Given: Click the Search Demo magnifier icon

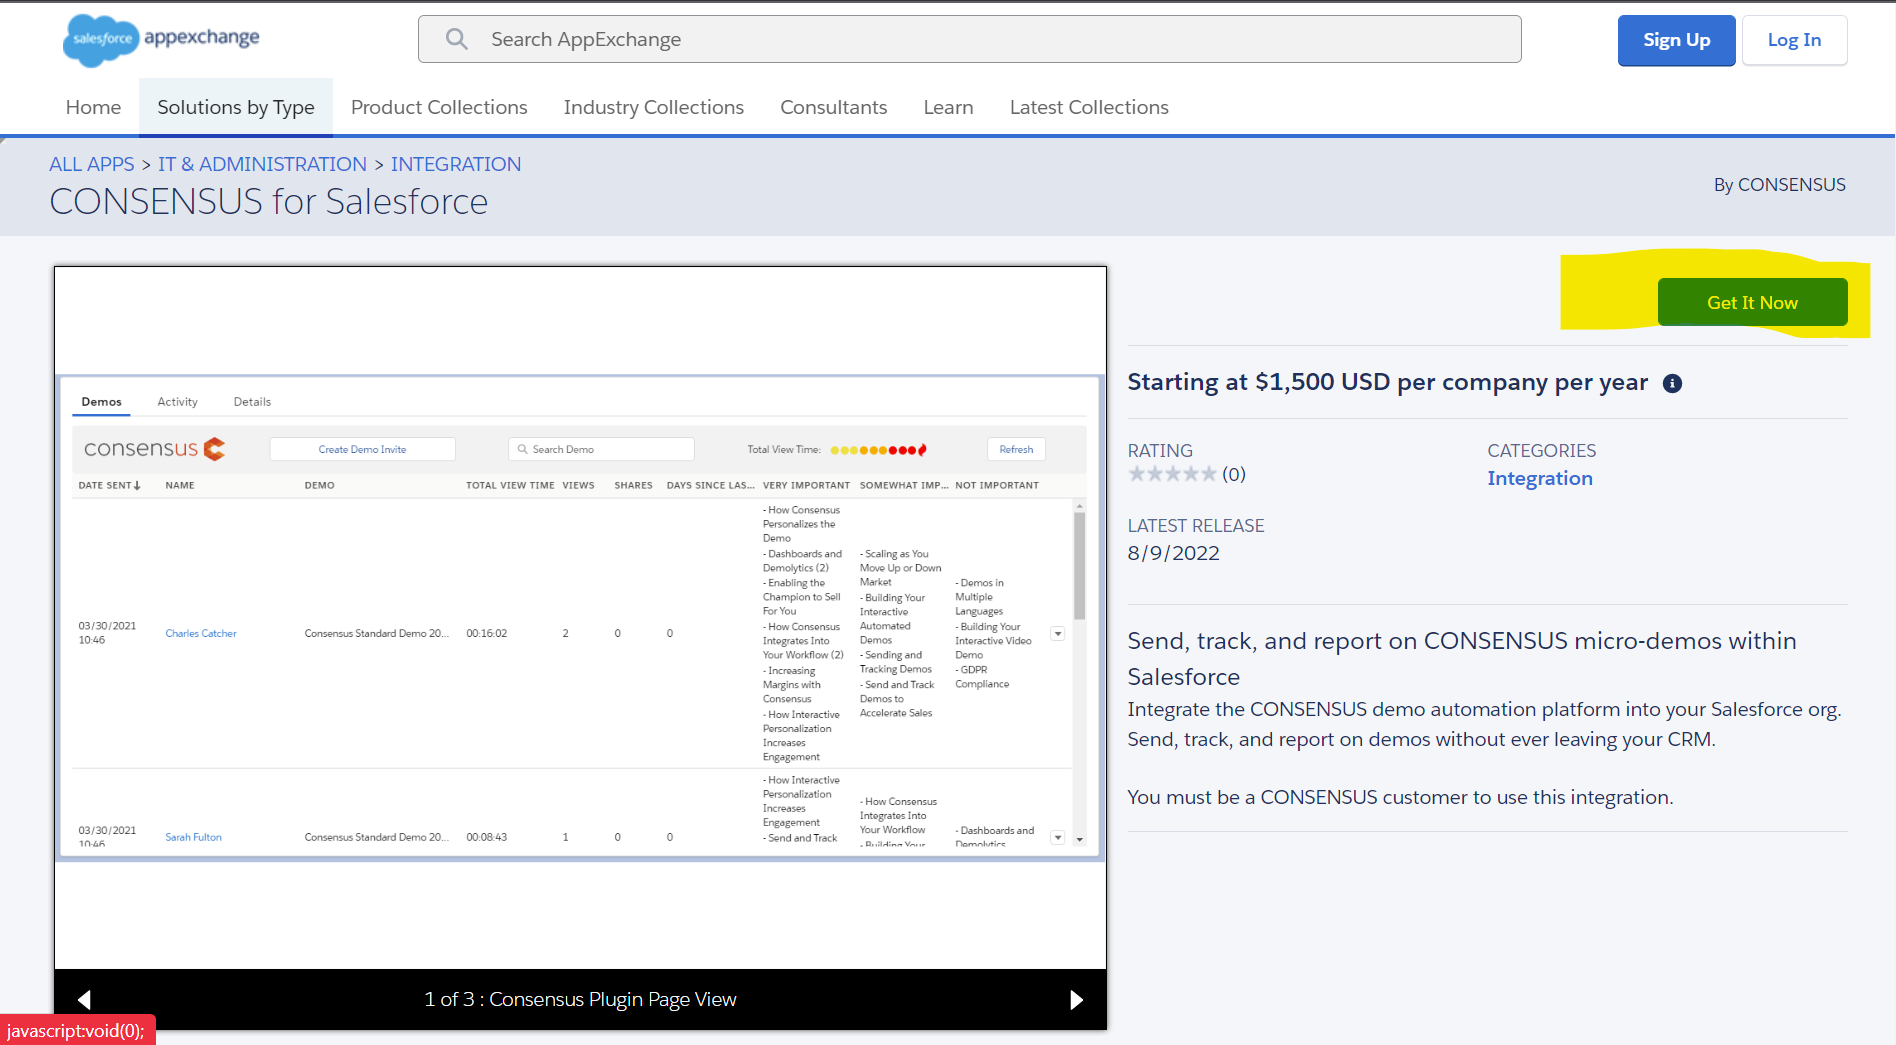Looking at the screenshot, I should 521,449.
